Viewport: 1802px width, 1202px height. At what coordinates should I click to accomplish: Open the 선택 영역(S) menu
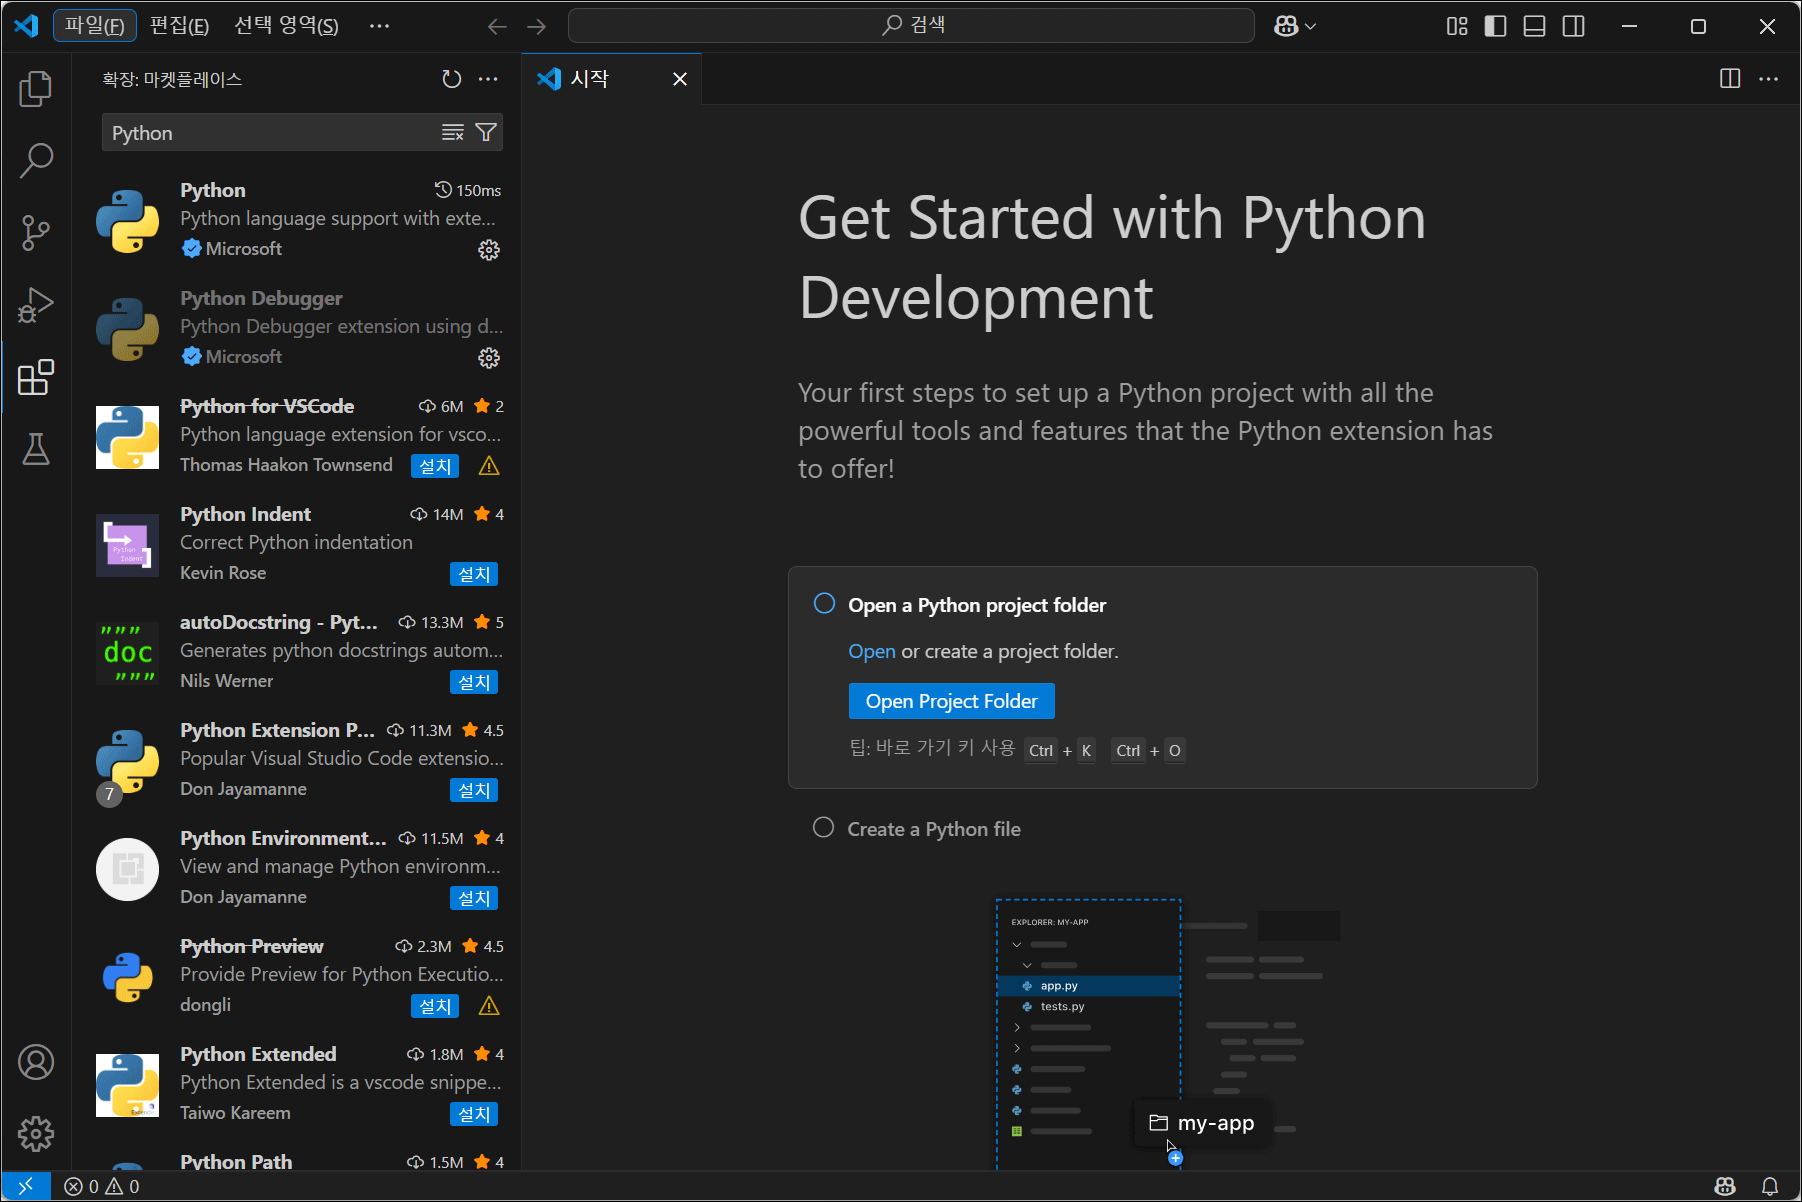(x=286, y=26)
